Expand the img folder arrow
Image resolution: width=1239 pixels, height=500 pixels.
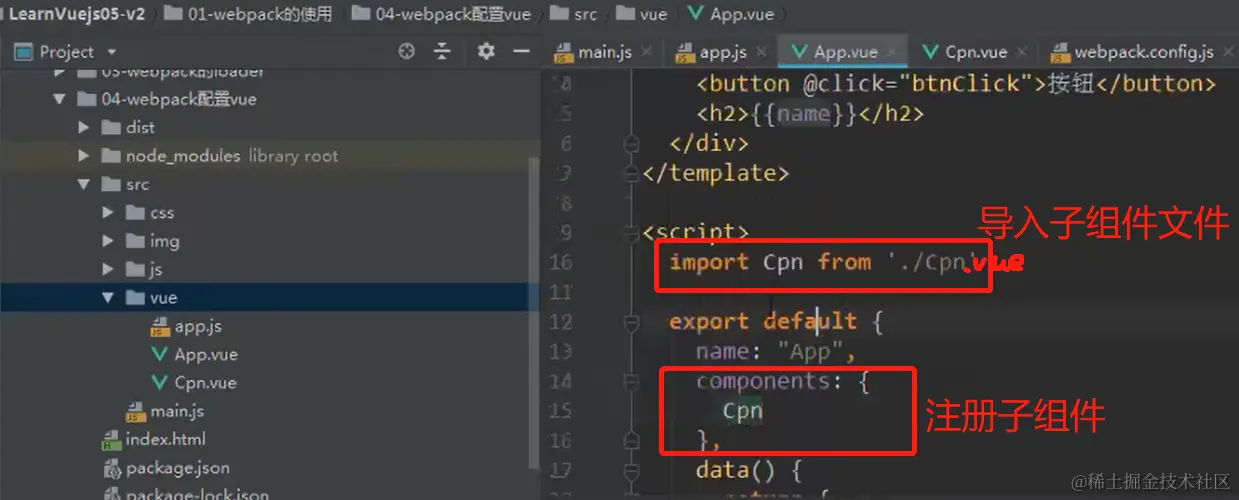click(108, 241)
